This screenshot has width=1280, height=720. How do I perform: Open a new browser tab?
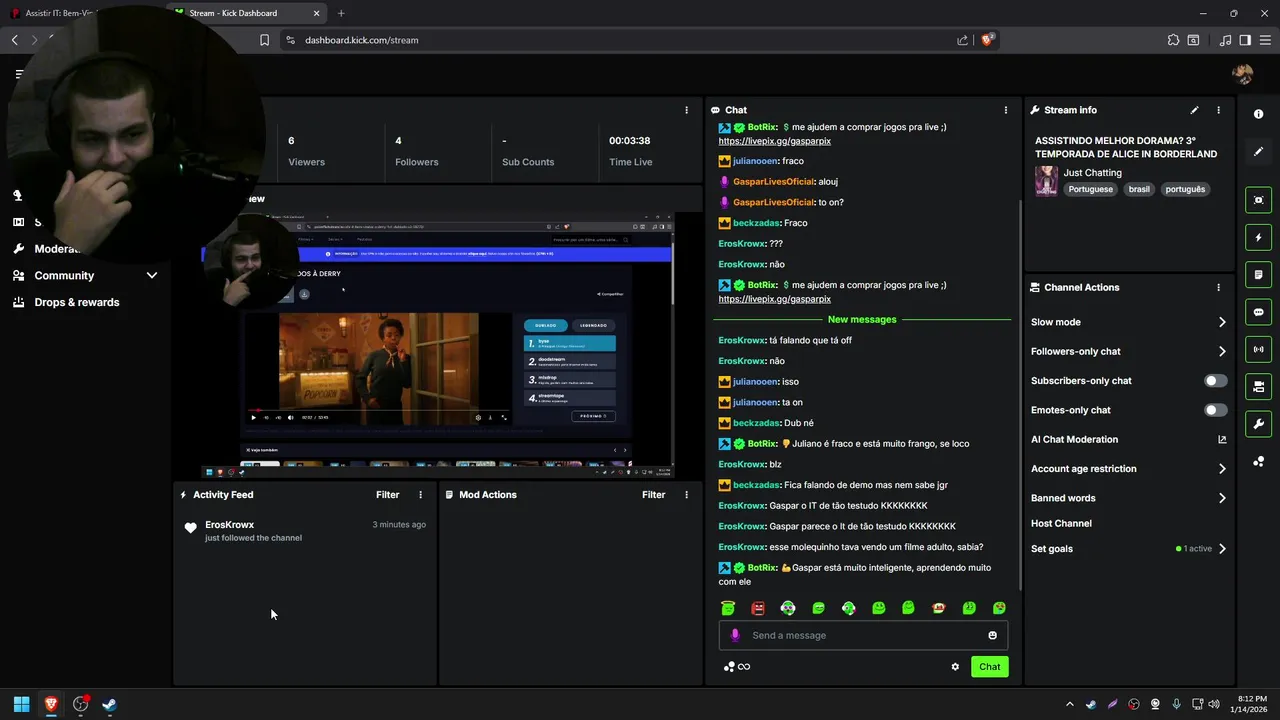(x=341, y=13)
